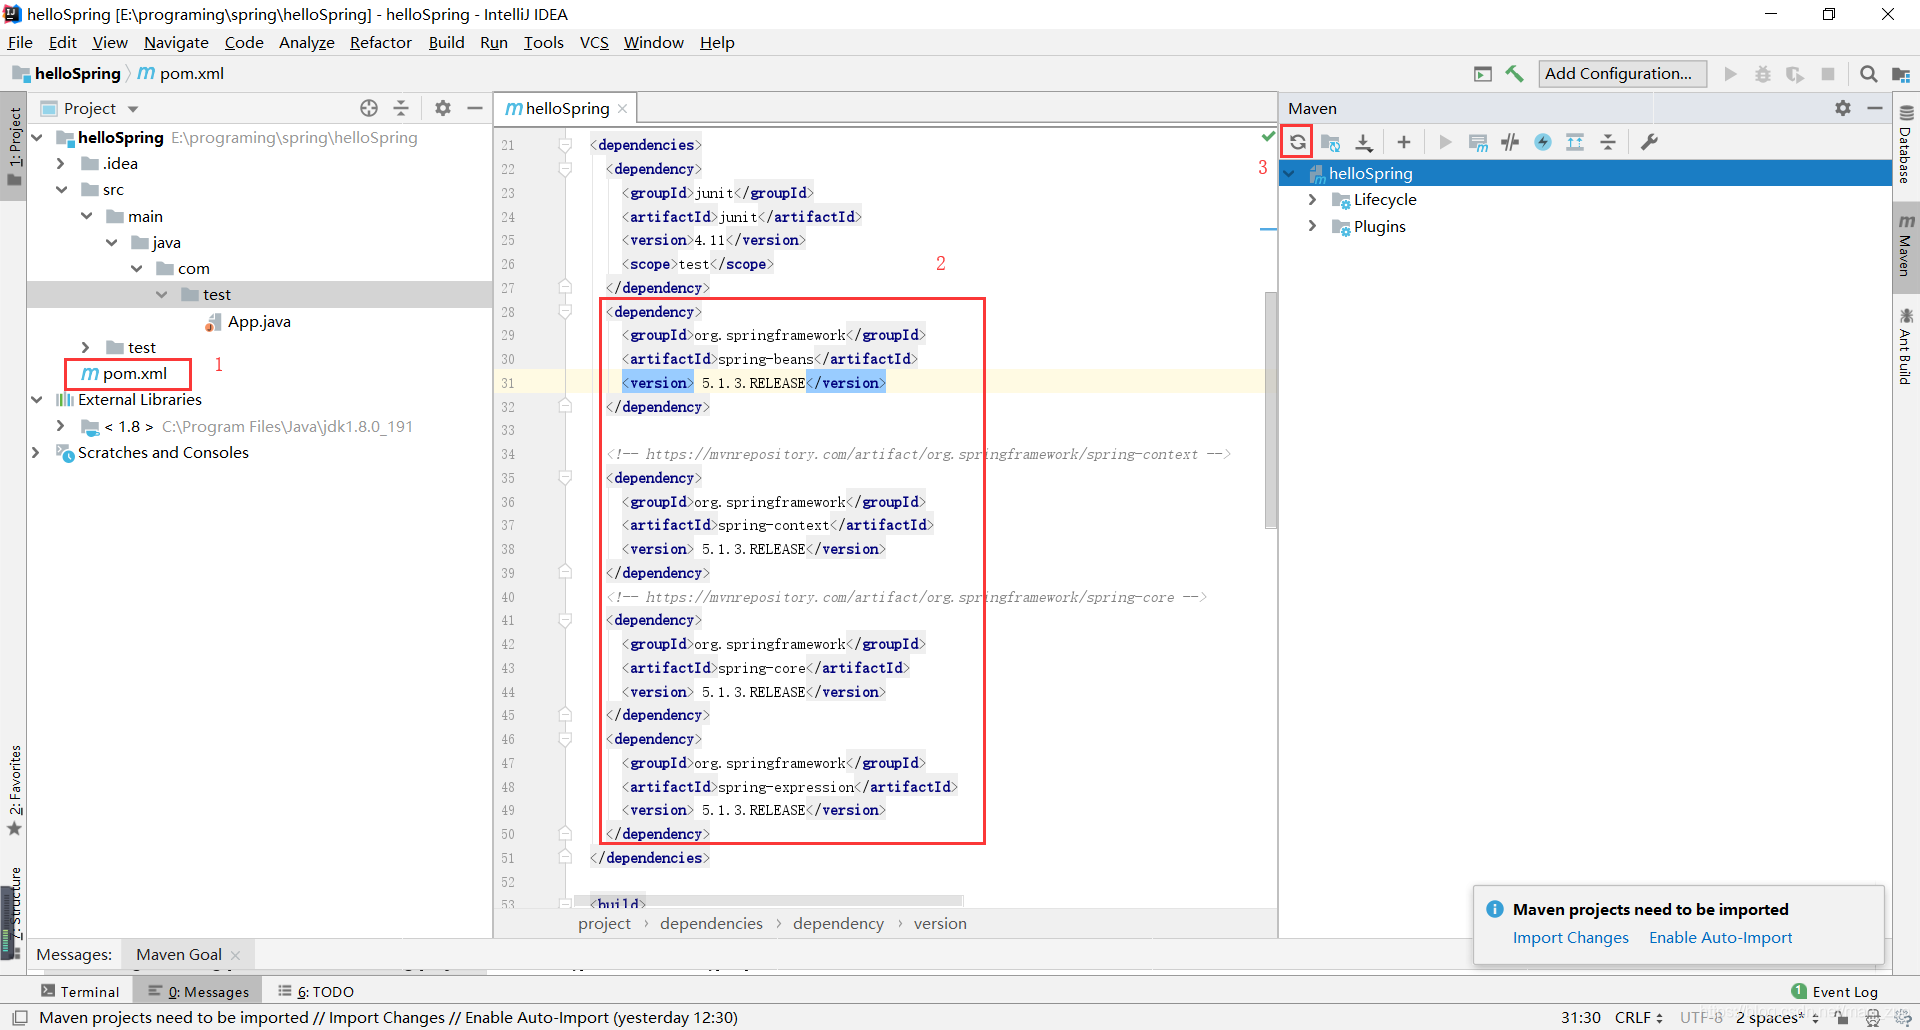Toggle read-only lock icon in status bar
This screenshot has width=1920, height=1030.
[x=1841, y=1017]
